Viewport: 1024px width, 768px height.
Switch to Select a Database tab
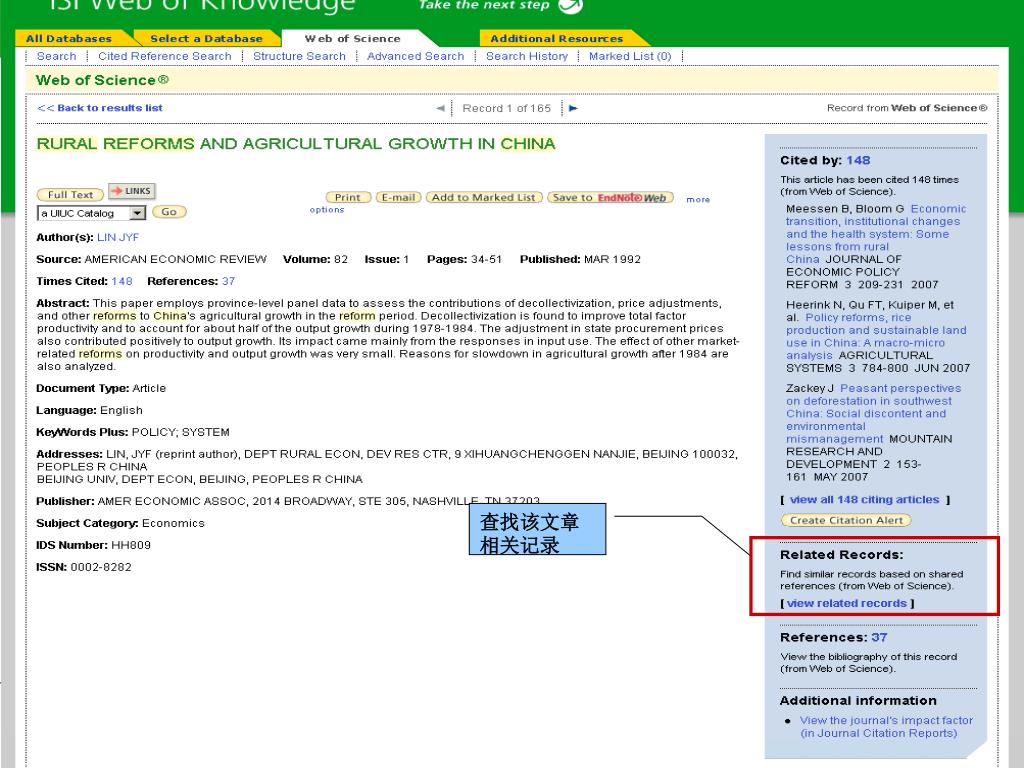(206, 39)
